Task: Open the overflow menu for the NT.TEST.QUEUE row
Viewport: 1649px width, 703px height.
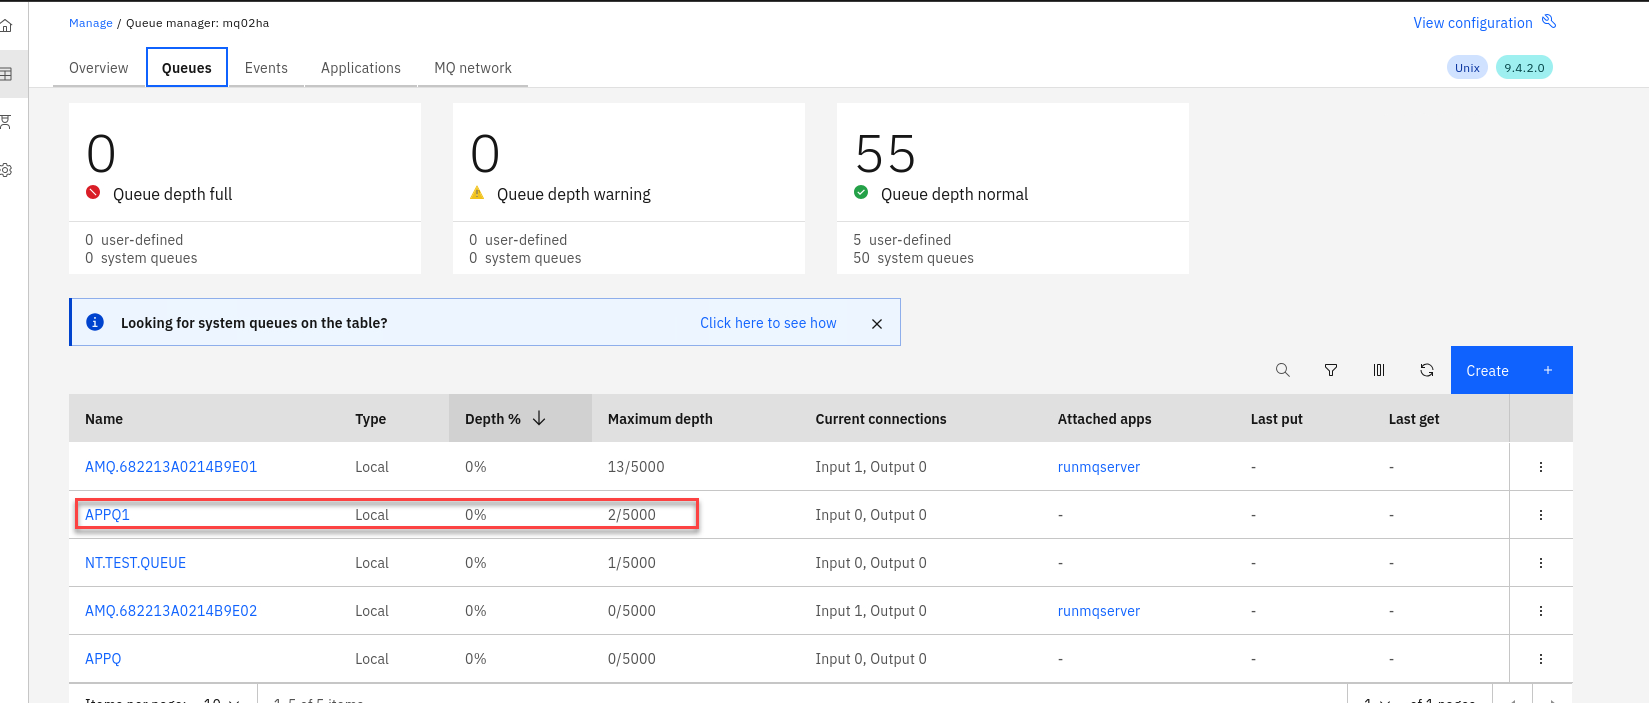Action: coord(1541,563)
